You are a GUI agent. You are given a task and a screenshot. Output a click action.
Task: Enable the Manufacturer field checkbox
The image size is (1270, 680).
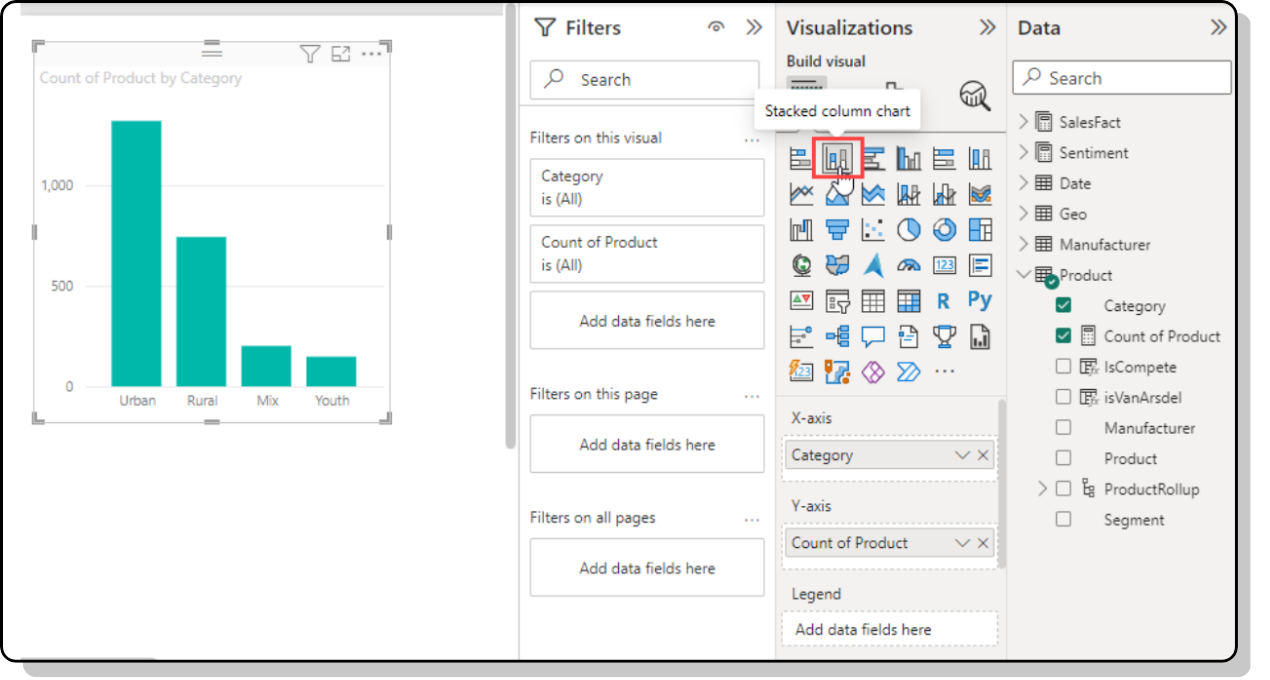click(1063, 428)
